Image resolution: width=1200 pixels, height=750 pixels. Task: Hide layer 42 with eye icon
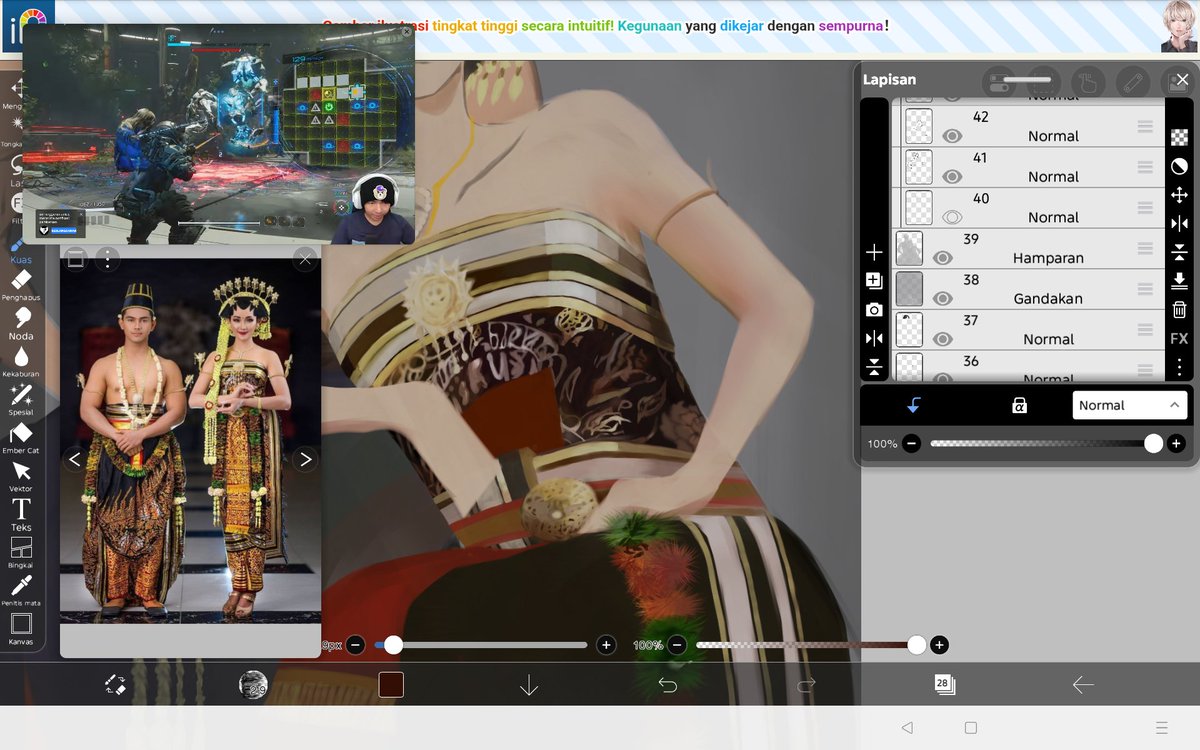pyautogui.click(x=952, y=136)
